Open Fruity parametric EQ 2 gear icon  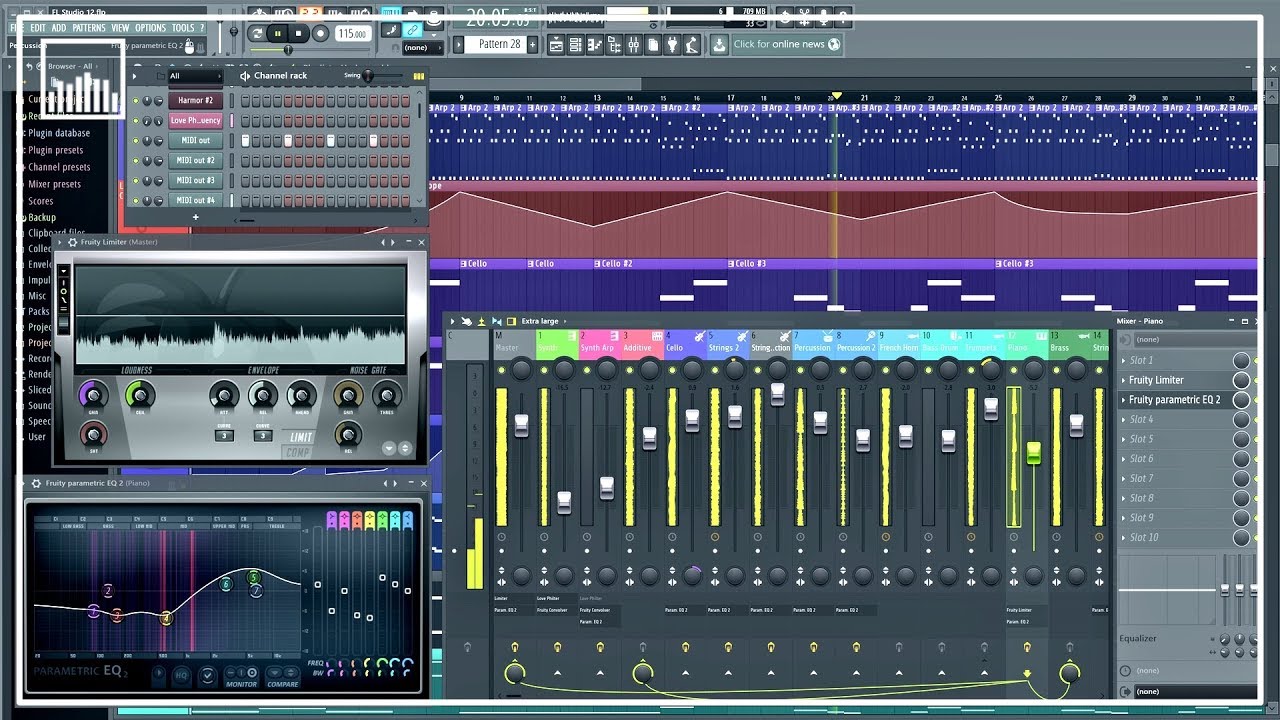point(36,483)
